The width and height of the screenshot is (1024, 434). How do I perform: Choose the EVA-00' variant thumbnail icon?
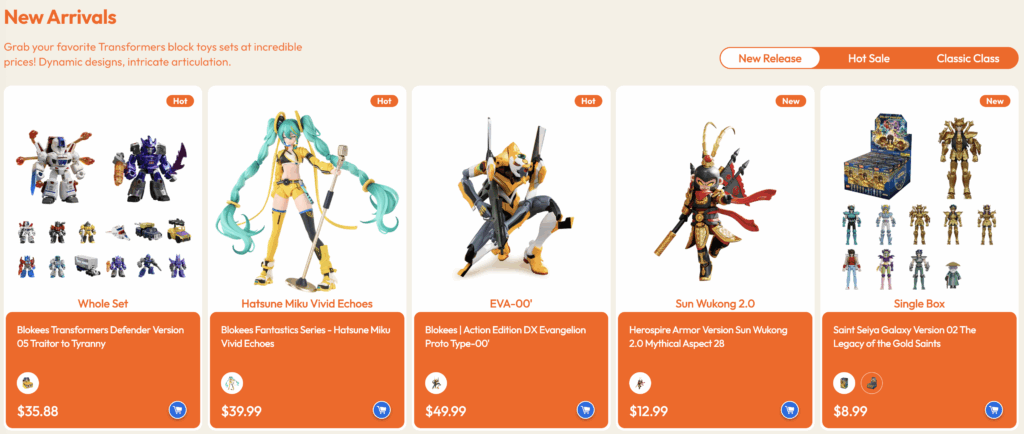click(x=436, y=383)
